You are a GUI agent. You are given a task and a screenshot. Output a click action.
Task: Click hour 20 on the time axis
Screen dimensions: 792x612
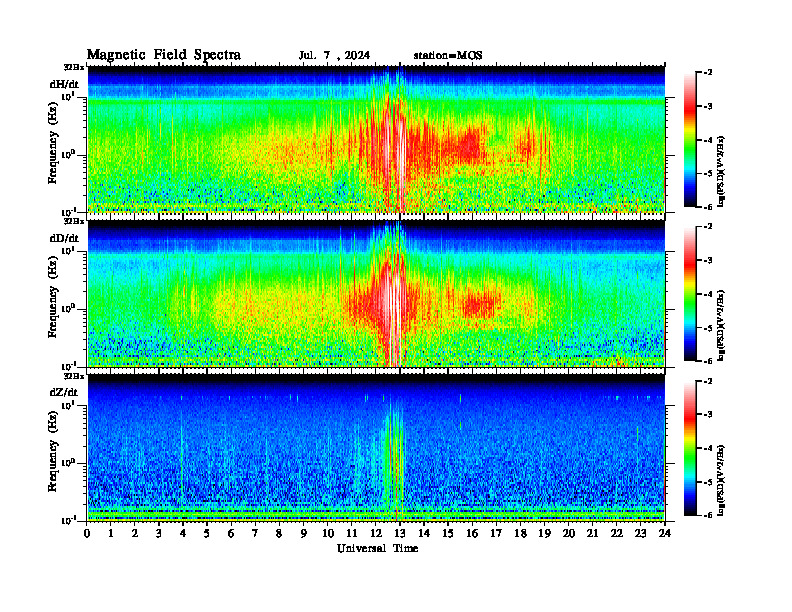pyautogui.click(x=568, y=533)
